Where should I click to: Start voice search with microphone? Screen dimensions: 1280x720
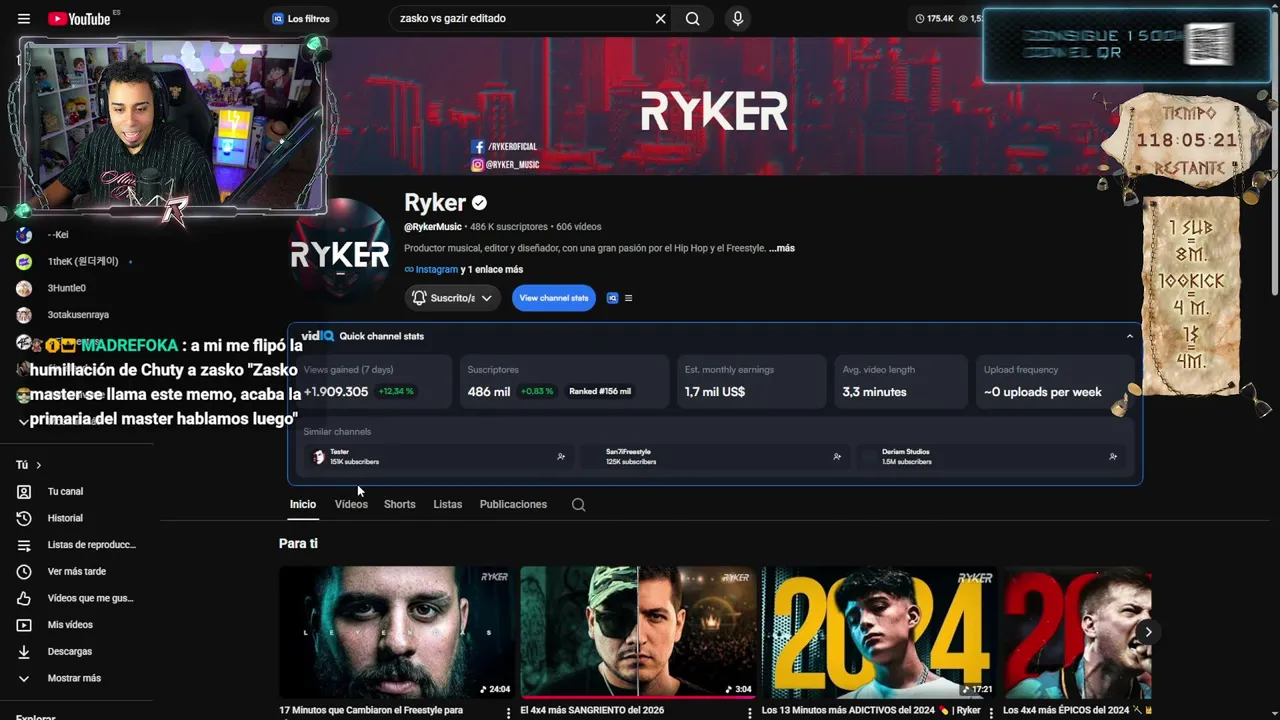(x=738, y=19)
